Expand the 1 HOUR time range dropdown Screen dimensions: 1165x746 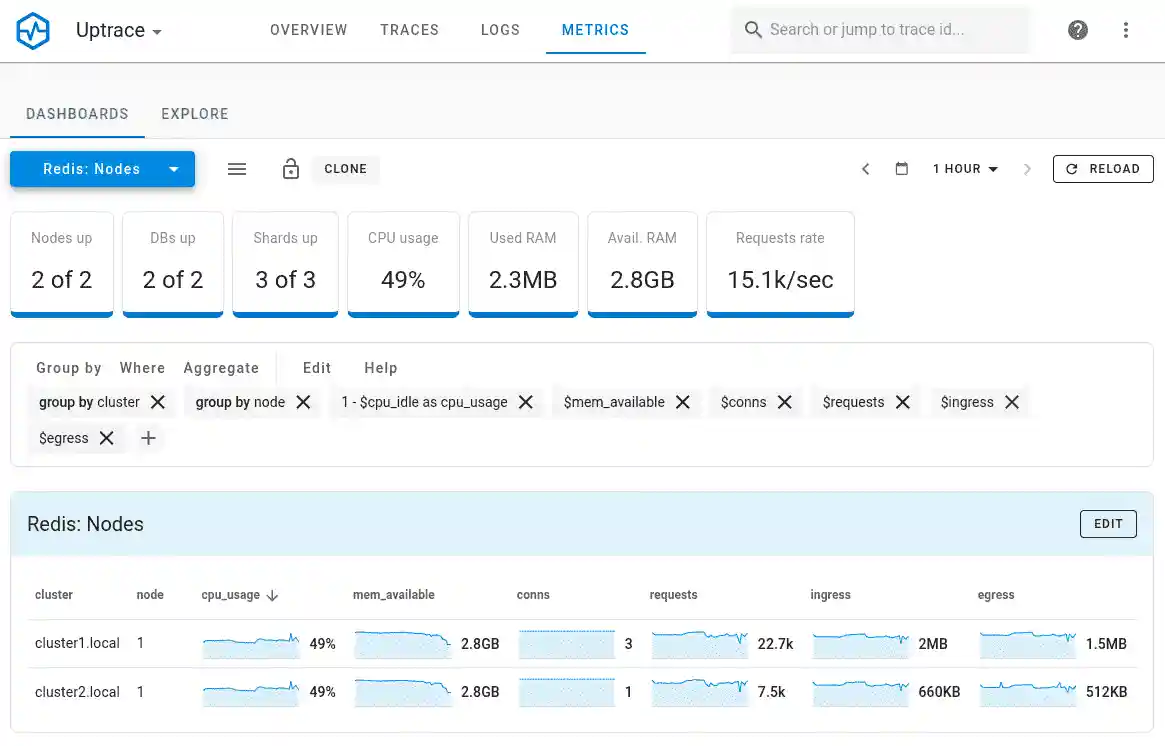[963, 169]
